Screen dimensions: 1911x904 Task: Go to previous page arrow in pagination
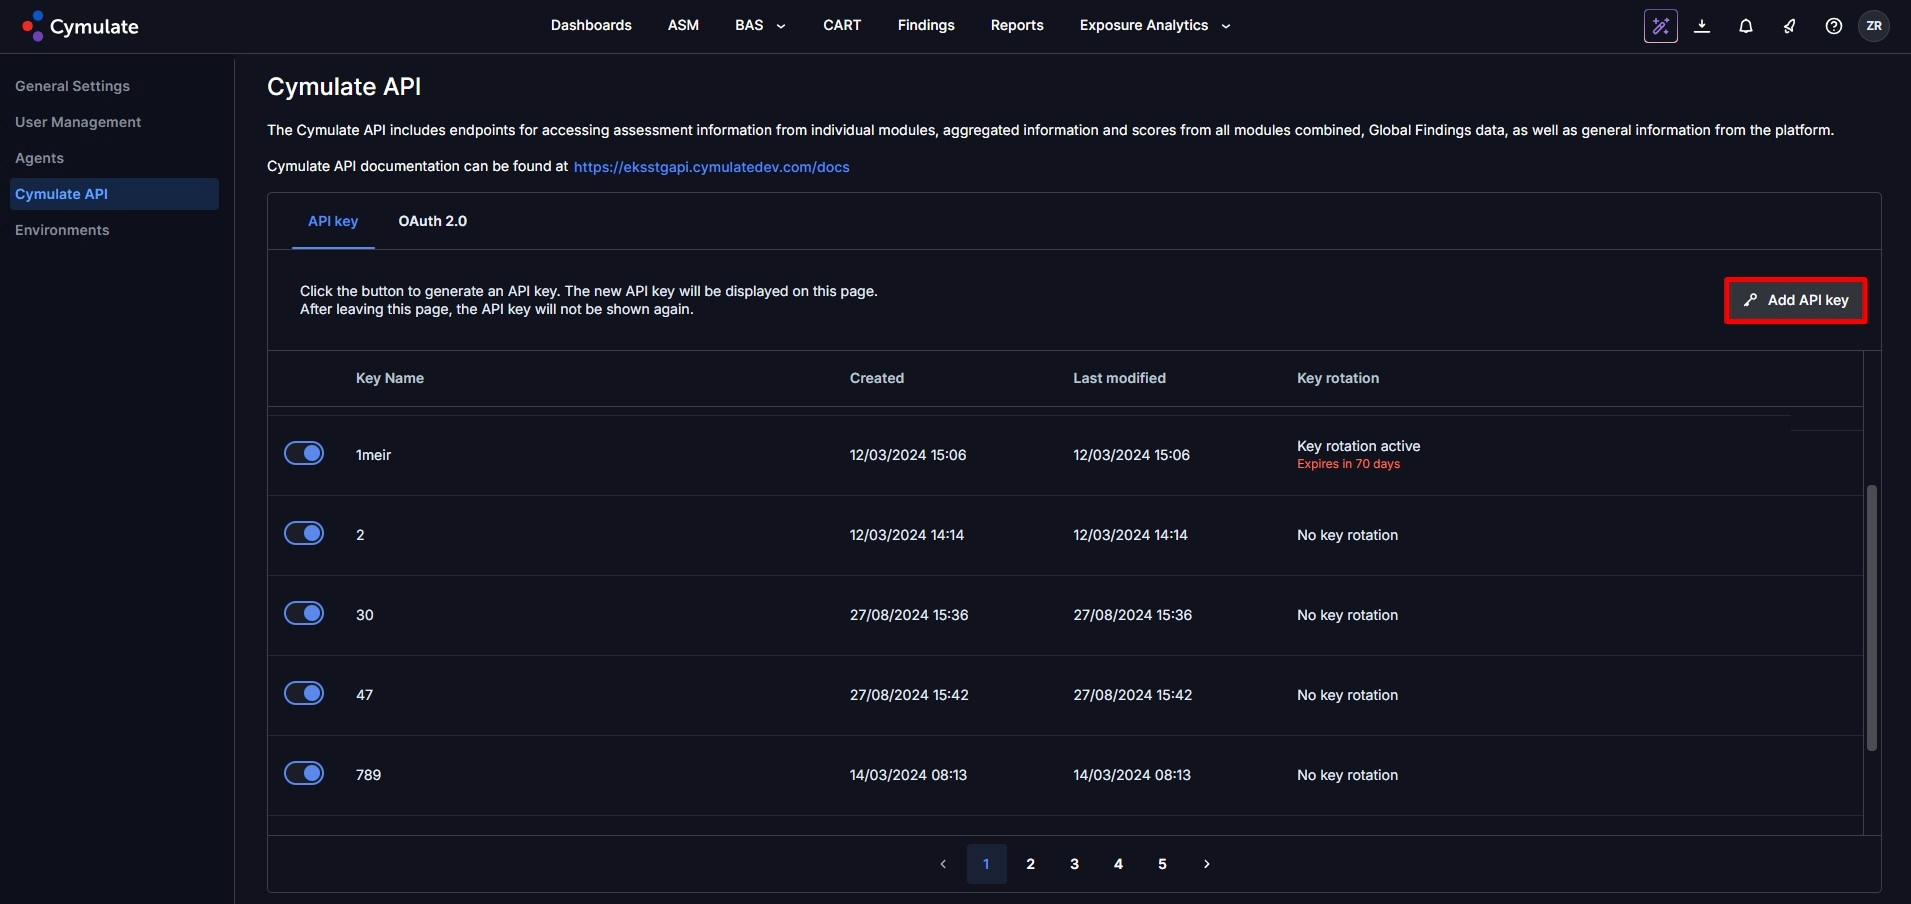(943, 864)
